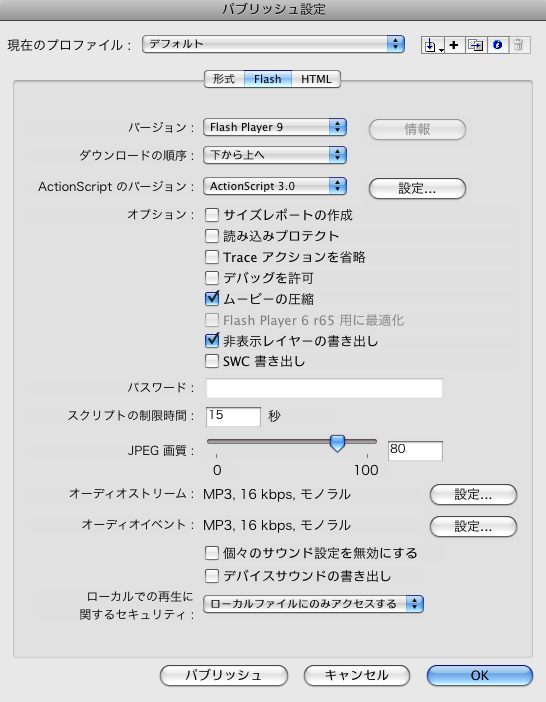Enable the サイズレポートの作成 checkbox
Screen dimensions: 546x702
point(212,215)
